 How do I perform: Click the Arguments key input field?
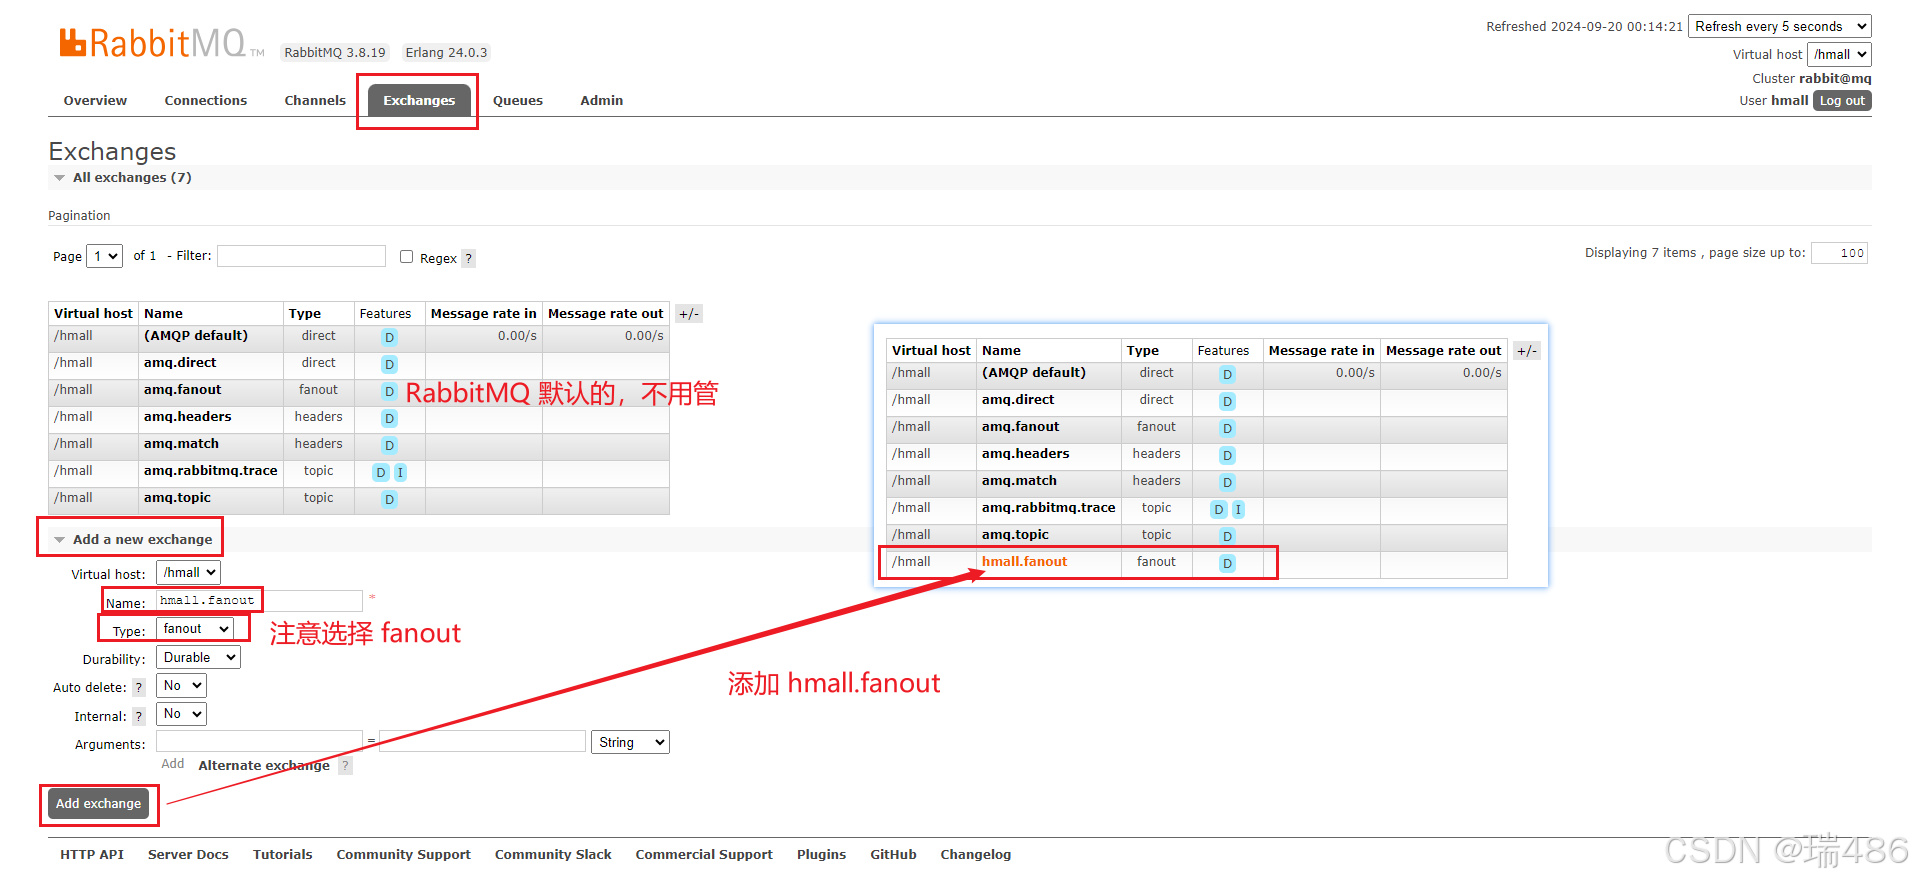click(x=259, y=741)
